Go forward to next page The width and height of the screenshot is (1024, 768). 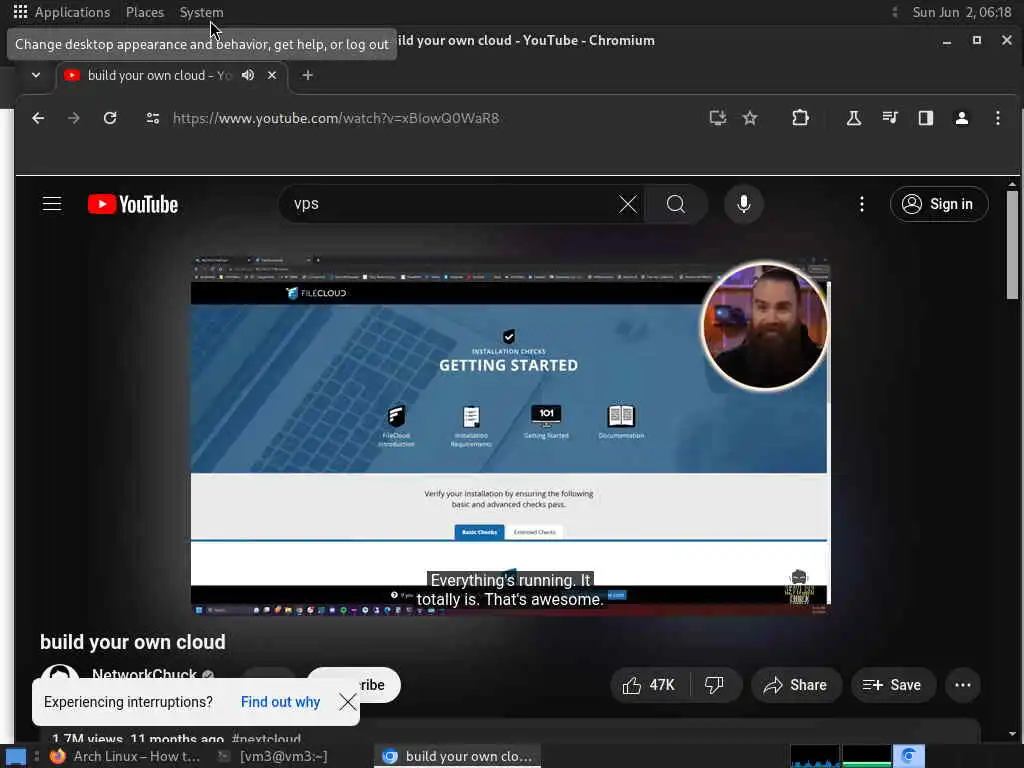74,118
